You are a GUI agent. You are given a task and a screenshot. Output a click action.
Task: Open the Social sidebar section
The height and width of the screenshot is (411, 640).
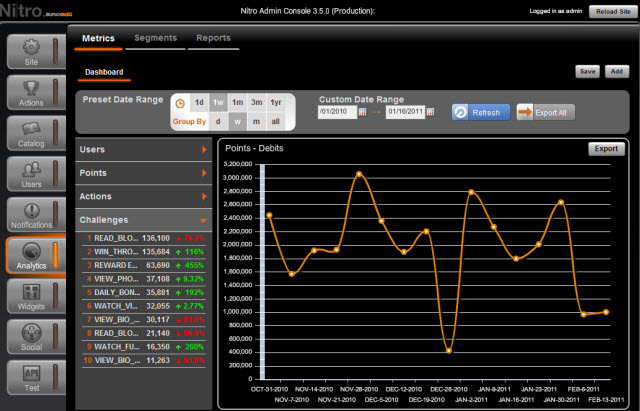tap(32, 336)
